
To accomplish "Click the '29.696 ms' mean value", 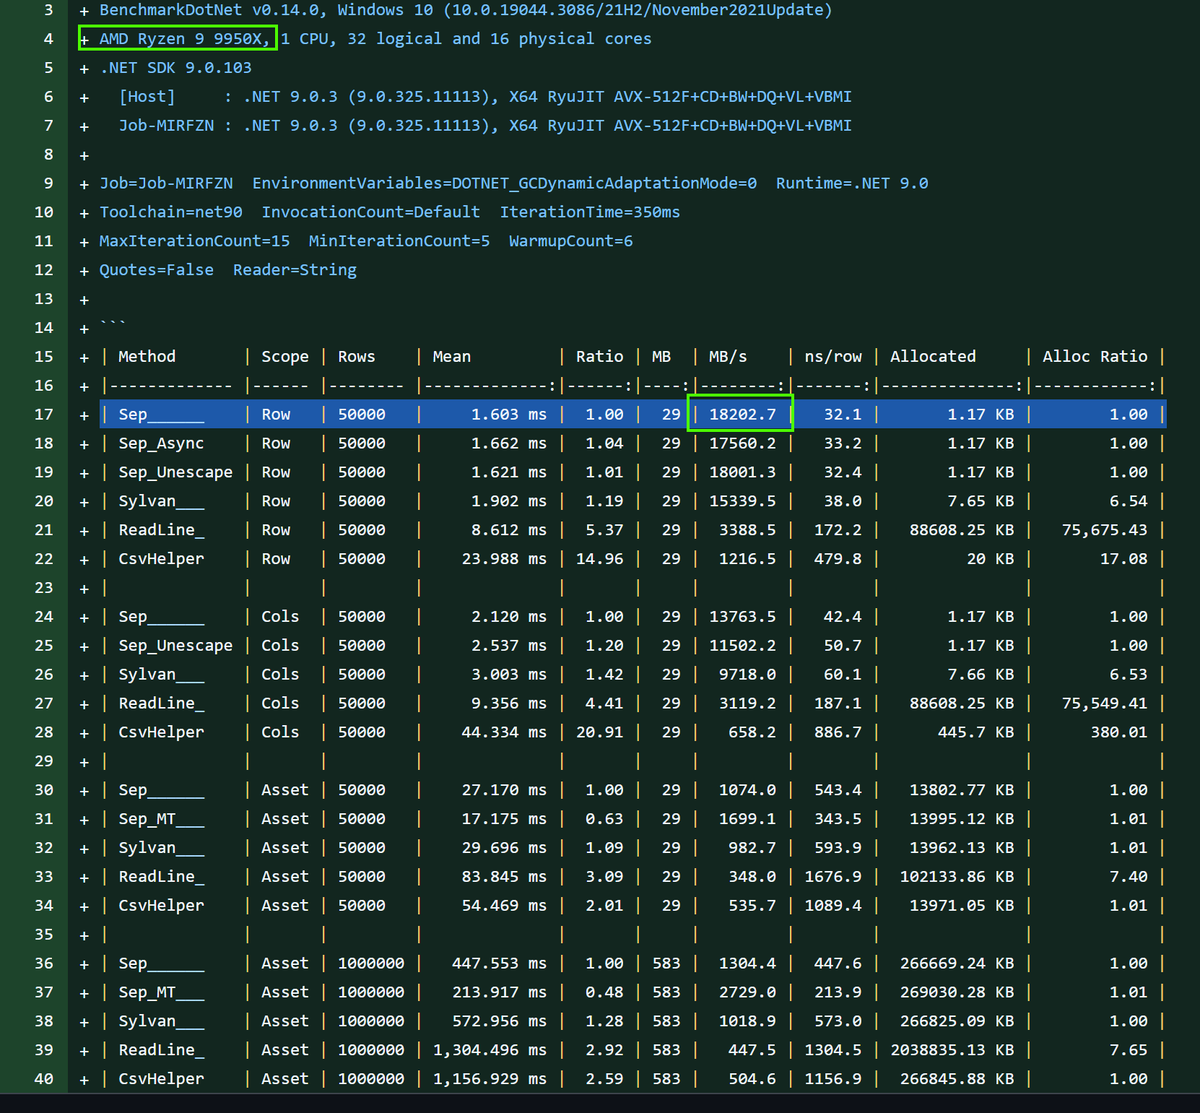I will pyautogui.click(x=504, y=848).
